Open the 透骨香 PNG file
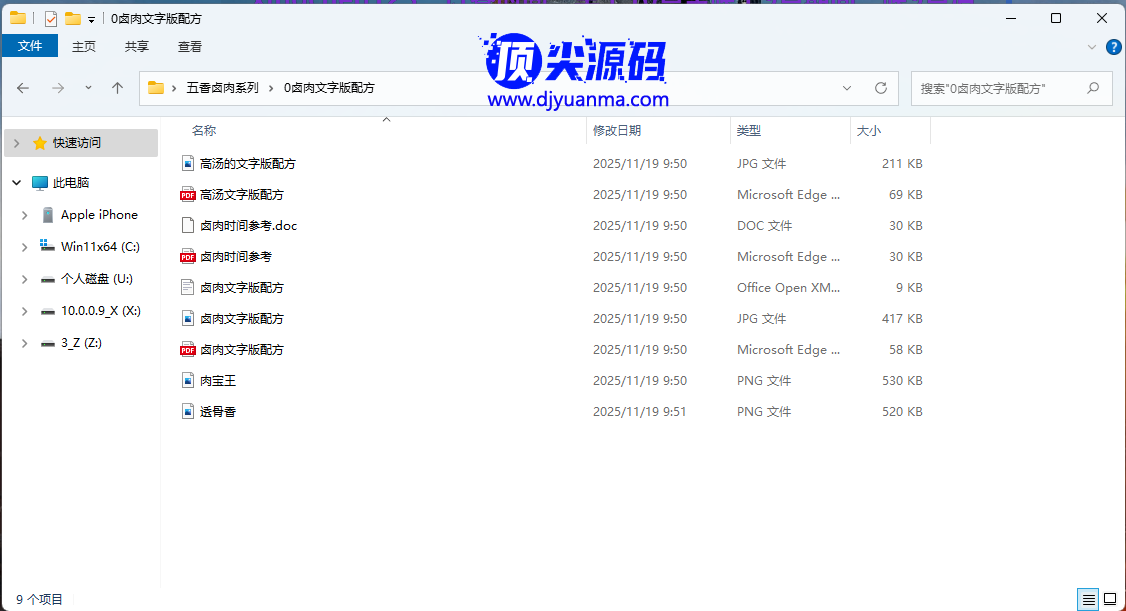The width and height of the screenshot is (1126, 611). click(218, 411)
